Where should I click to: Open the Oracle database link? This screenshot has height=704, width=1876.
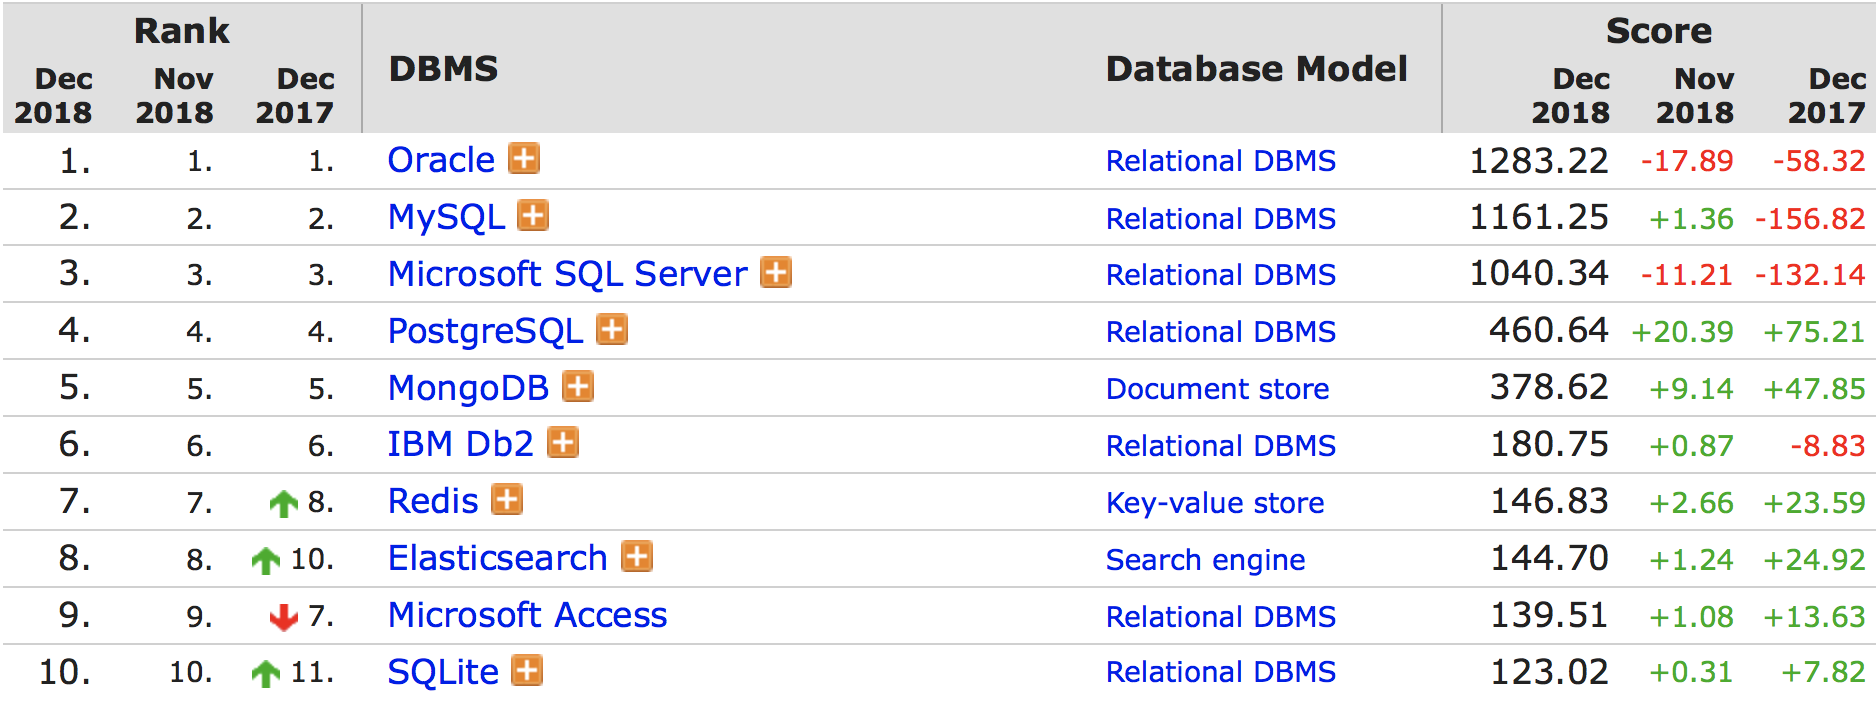coord(441,160)
